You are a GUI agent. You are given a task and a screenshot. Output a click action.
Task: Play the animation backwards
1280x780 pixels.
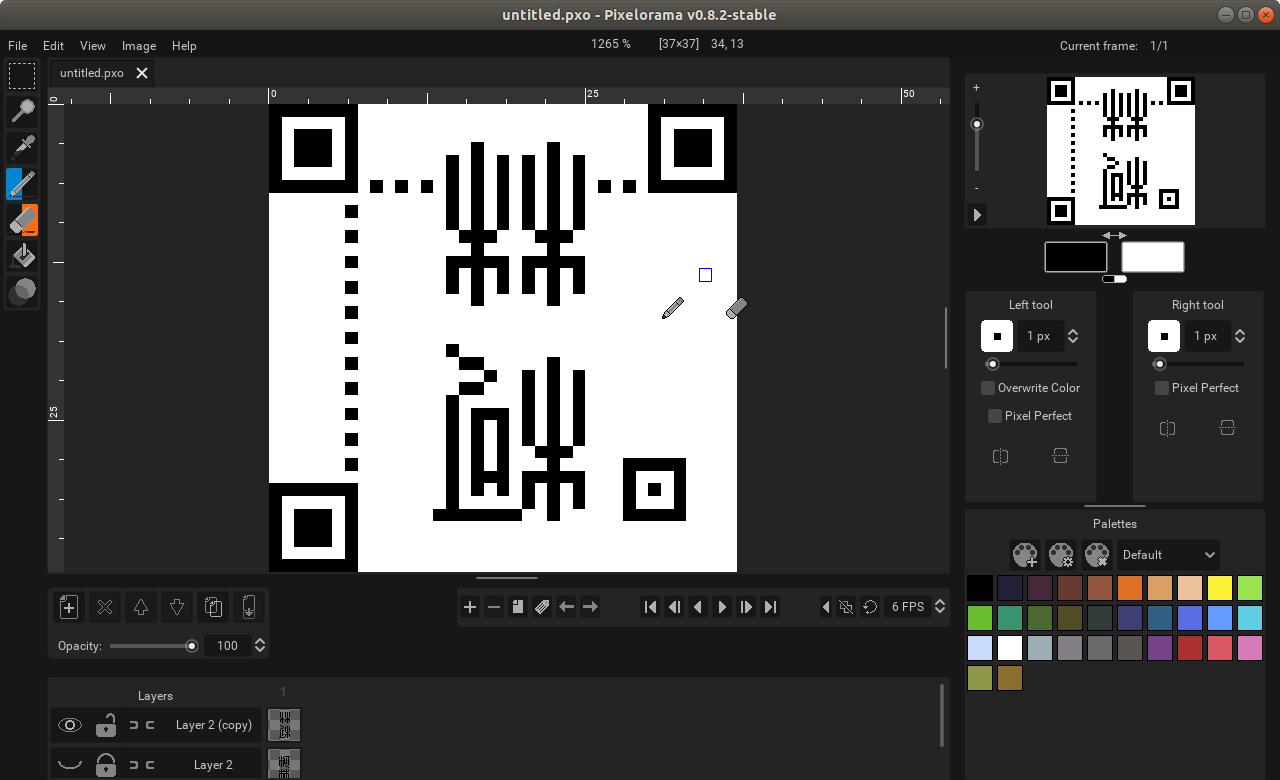[698, 607]
